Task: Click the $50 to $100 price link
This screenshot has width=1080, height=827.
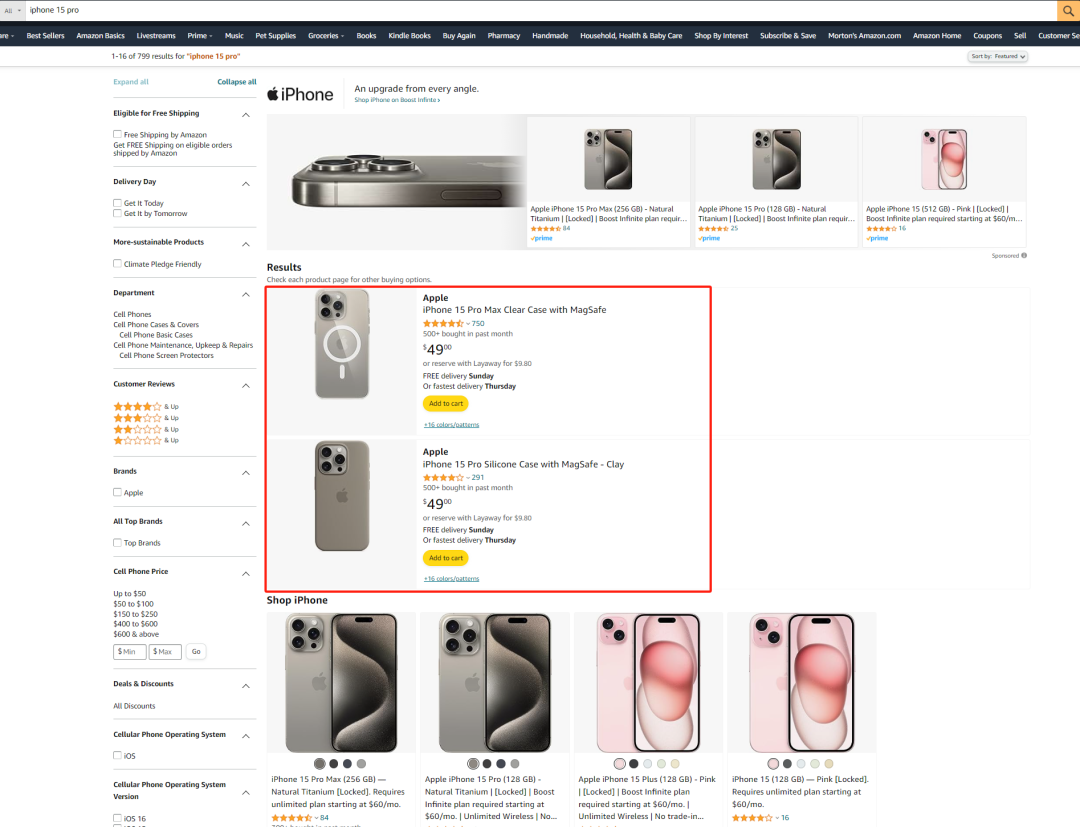Action: pos(133,604)
